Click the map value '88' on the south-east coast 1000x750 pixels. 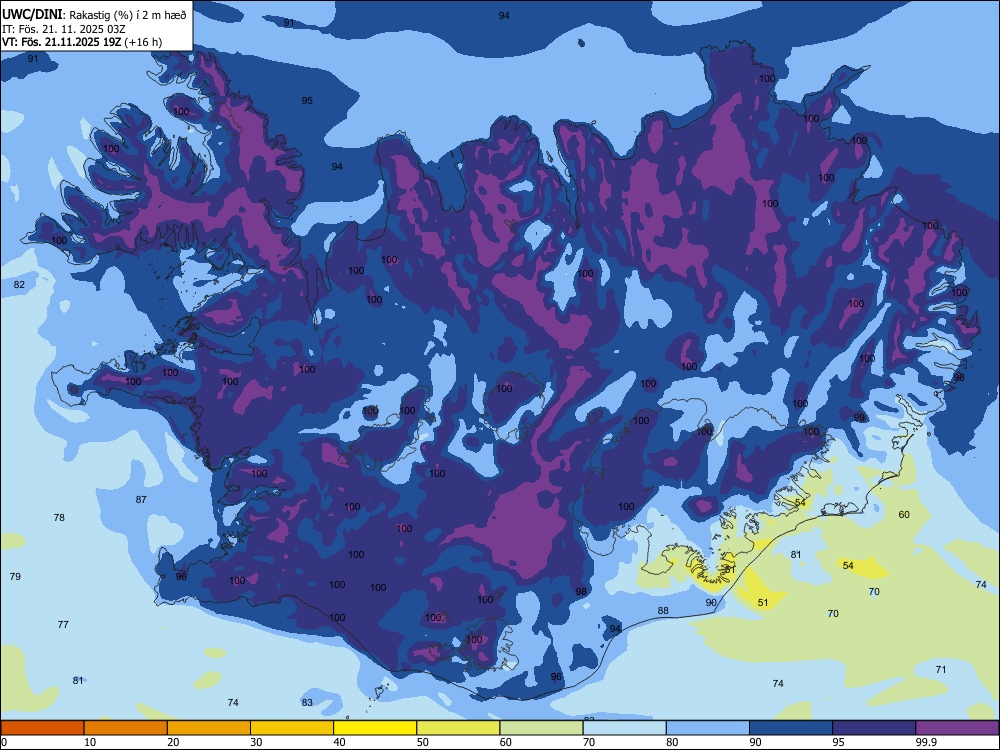point(663,610)
